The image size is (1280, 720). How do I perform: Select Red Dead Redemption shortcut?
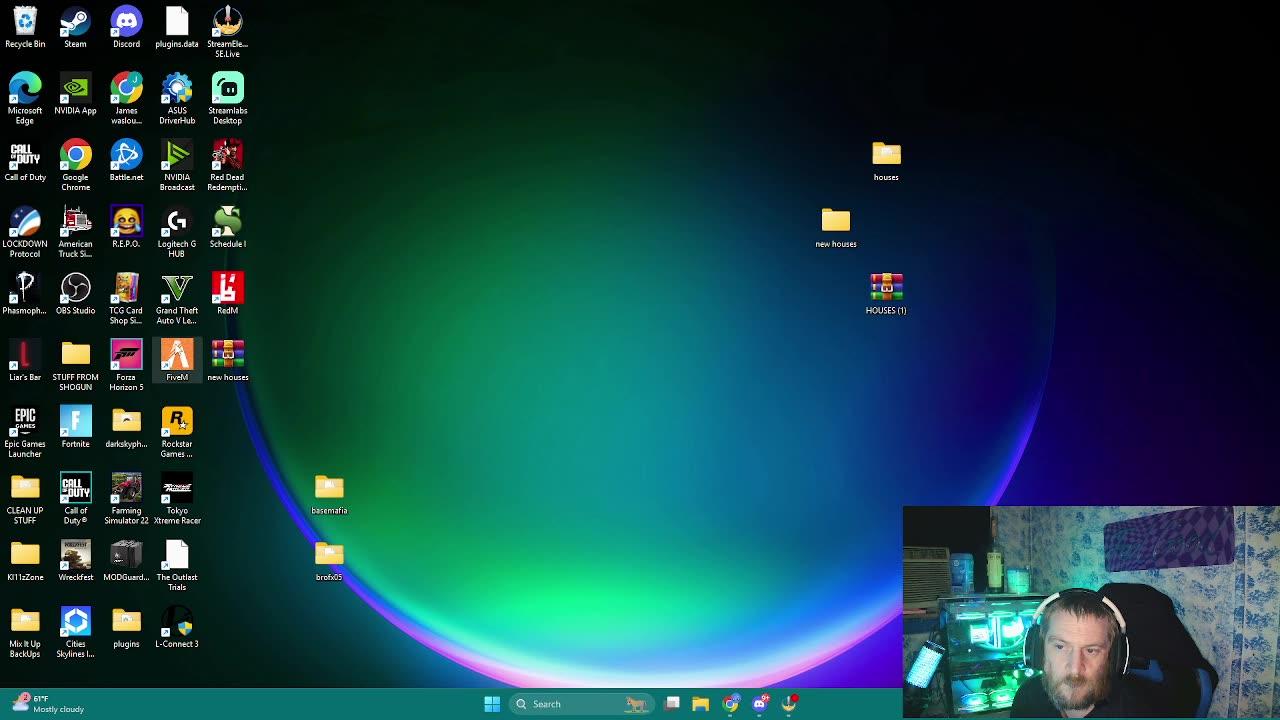(227, 165)
